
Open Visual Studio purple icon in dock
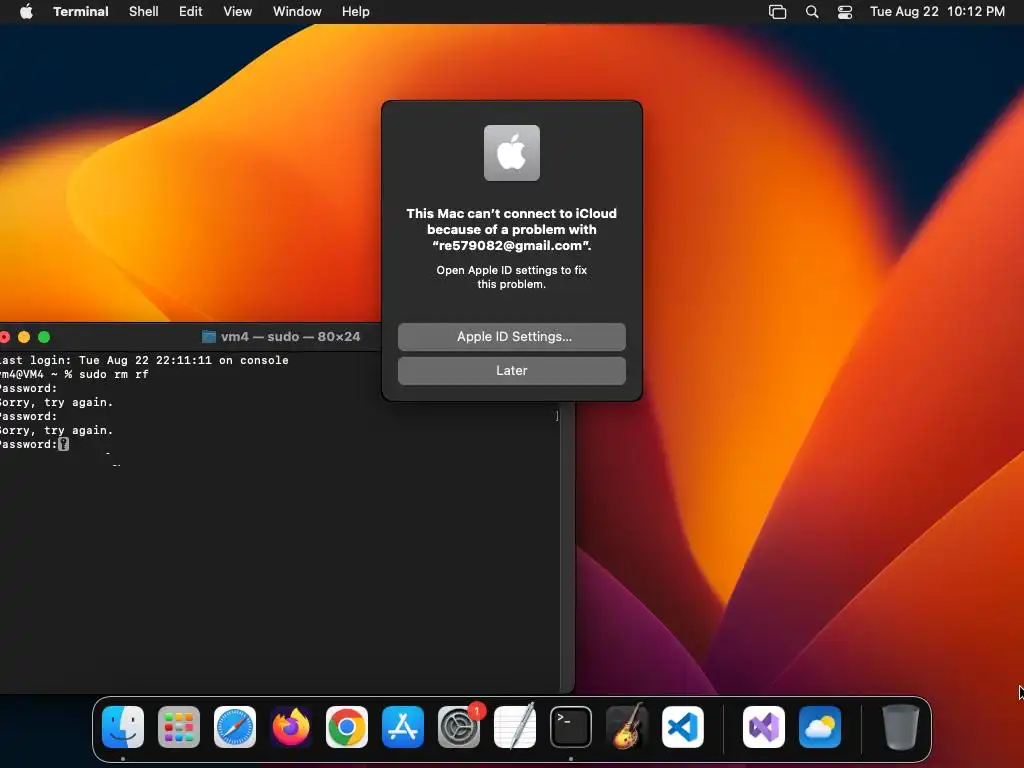(x=764, y=726)
